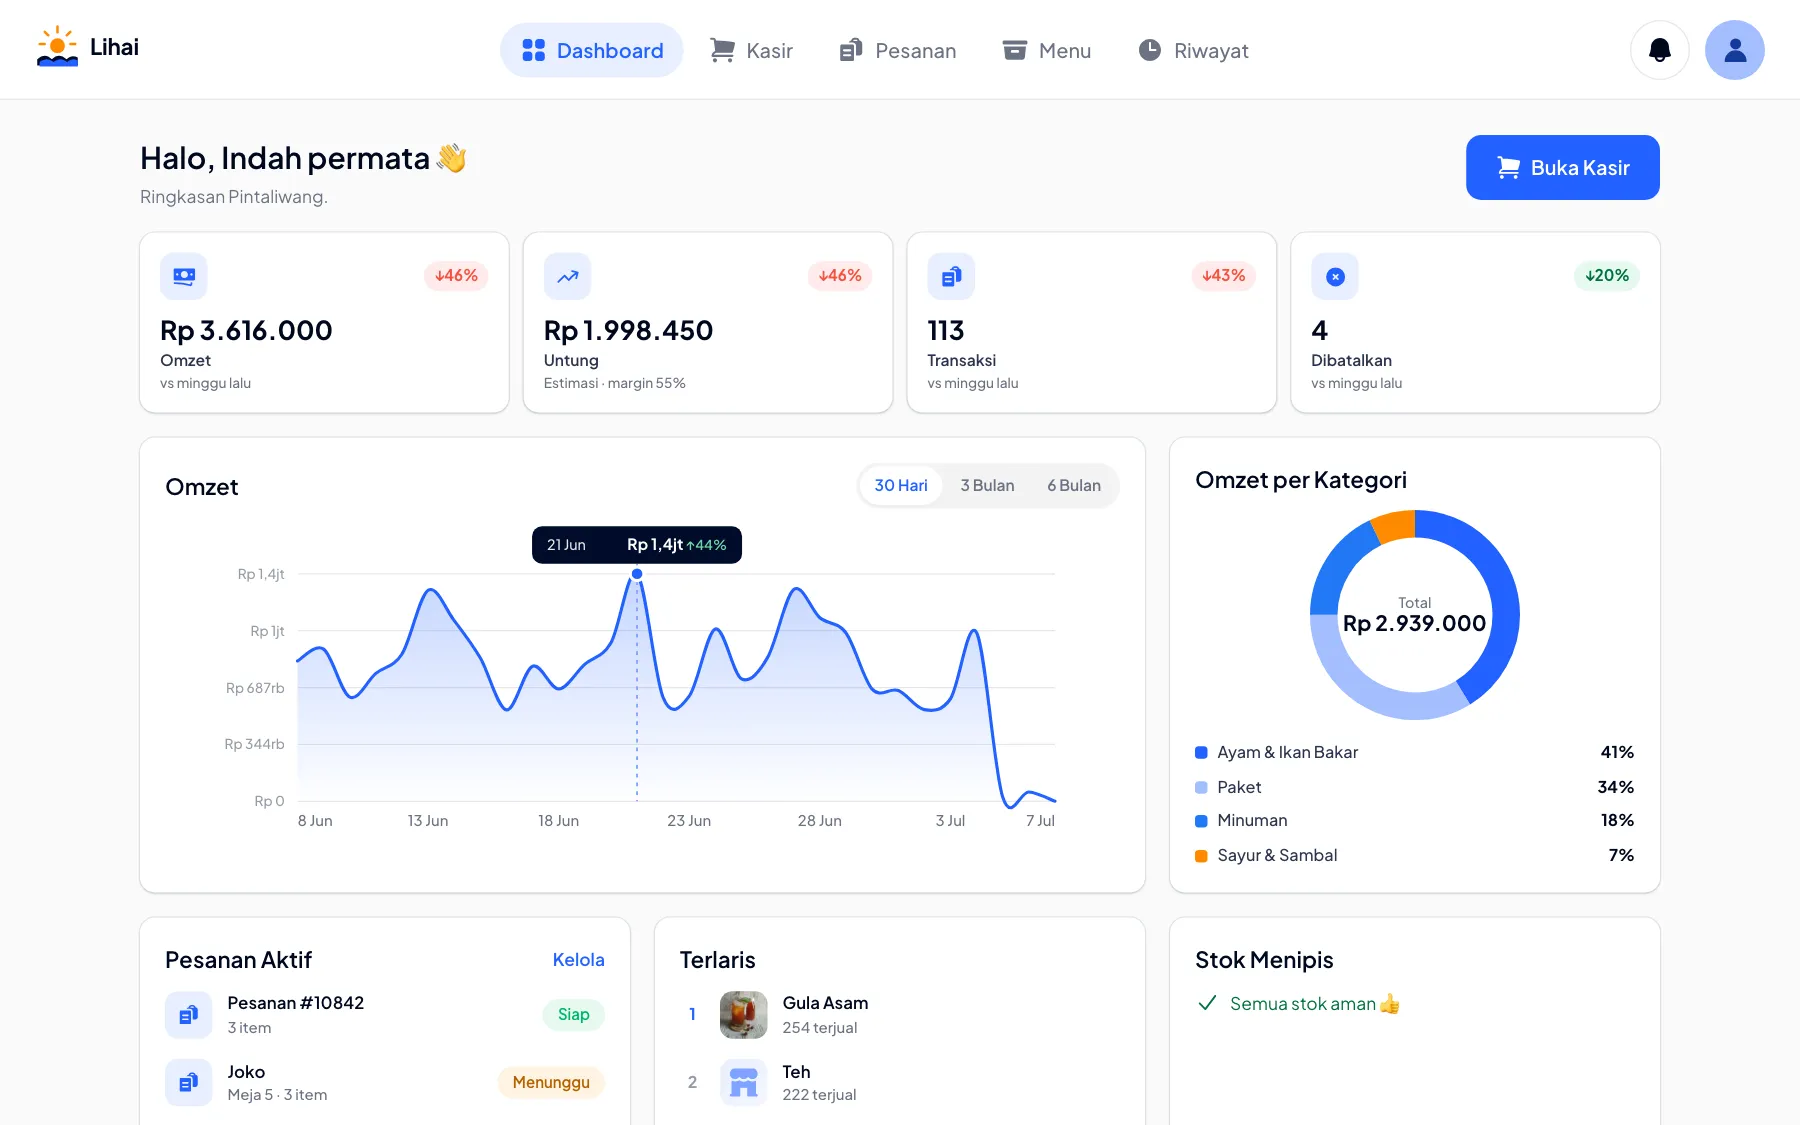Open the Kasir tab

[751, 50]
